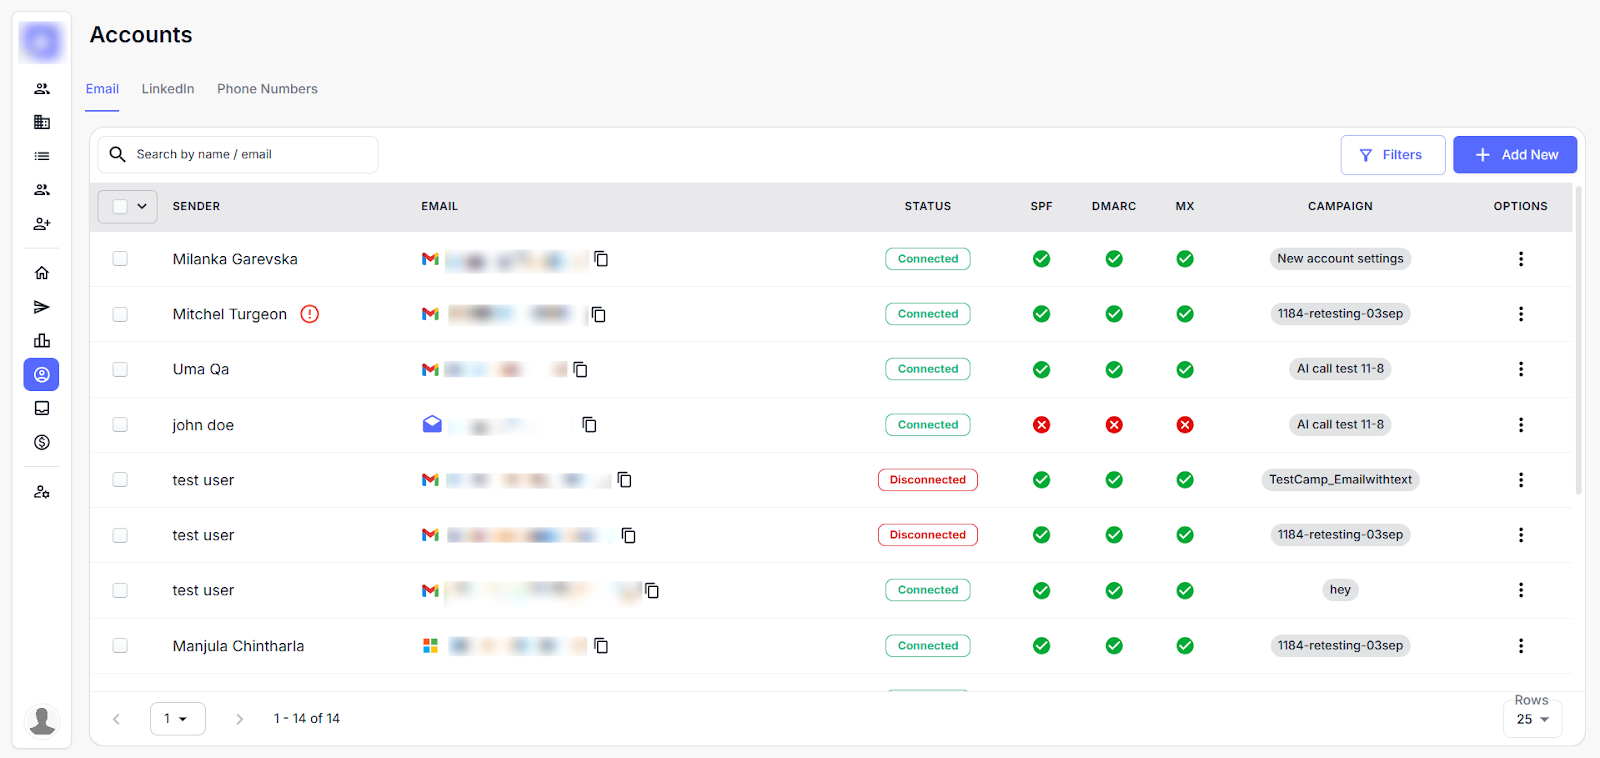Switch to the LinkedIn tab
This screenshot has width=1600, height=758.
tap(168, 89)
